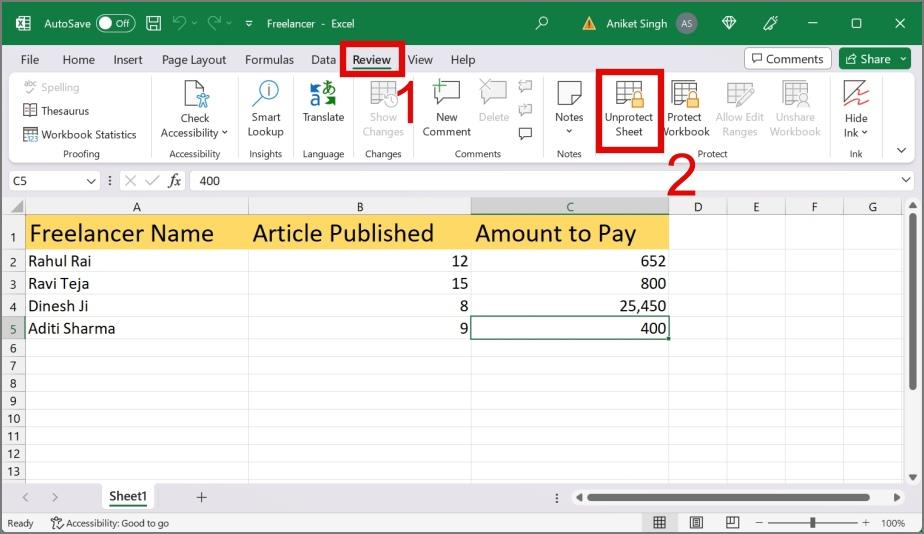Select column D header
This screenshot has height=534, width=924.
(698, 207)
